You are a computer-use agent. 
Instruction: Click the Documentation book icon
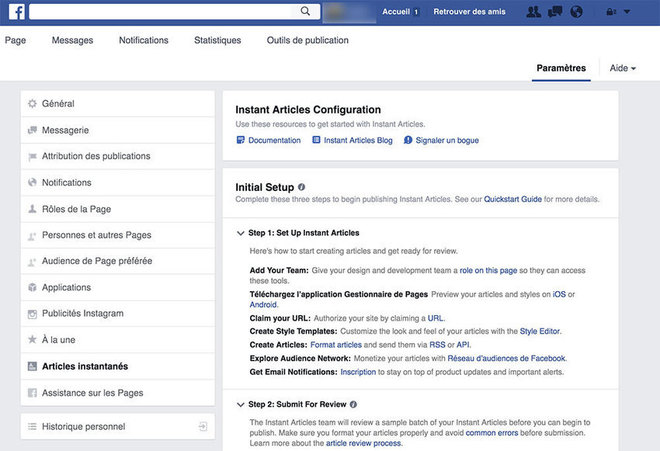pos(240,140)
